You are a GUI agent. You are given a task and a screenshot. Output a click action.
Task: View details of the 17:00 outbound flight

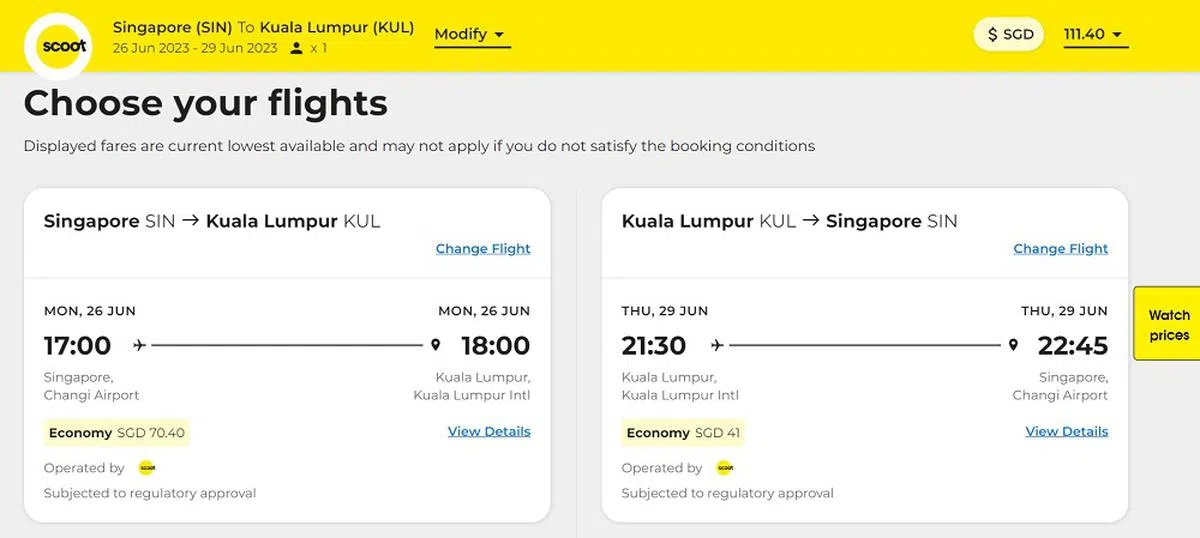(489, 432)
